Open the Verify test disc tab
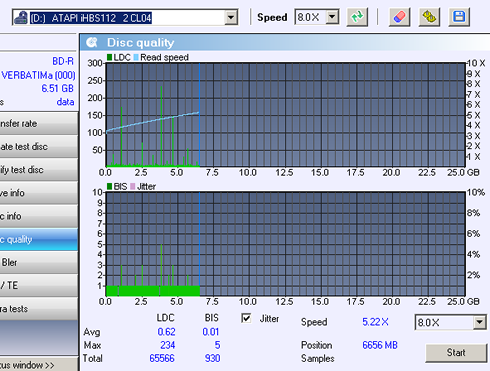The image size is (490, 371). point(38,170)
